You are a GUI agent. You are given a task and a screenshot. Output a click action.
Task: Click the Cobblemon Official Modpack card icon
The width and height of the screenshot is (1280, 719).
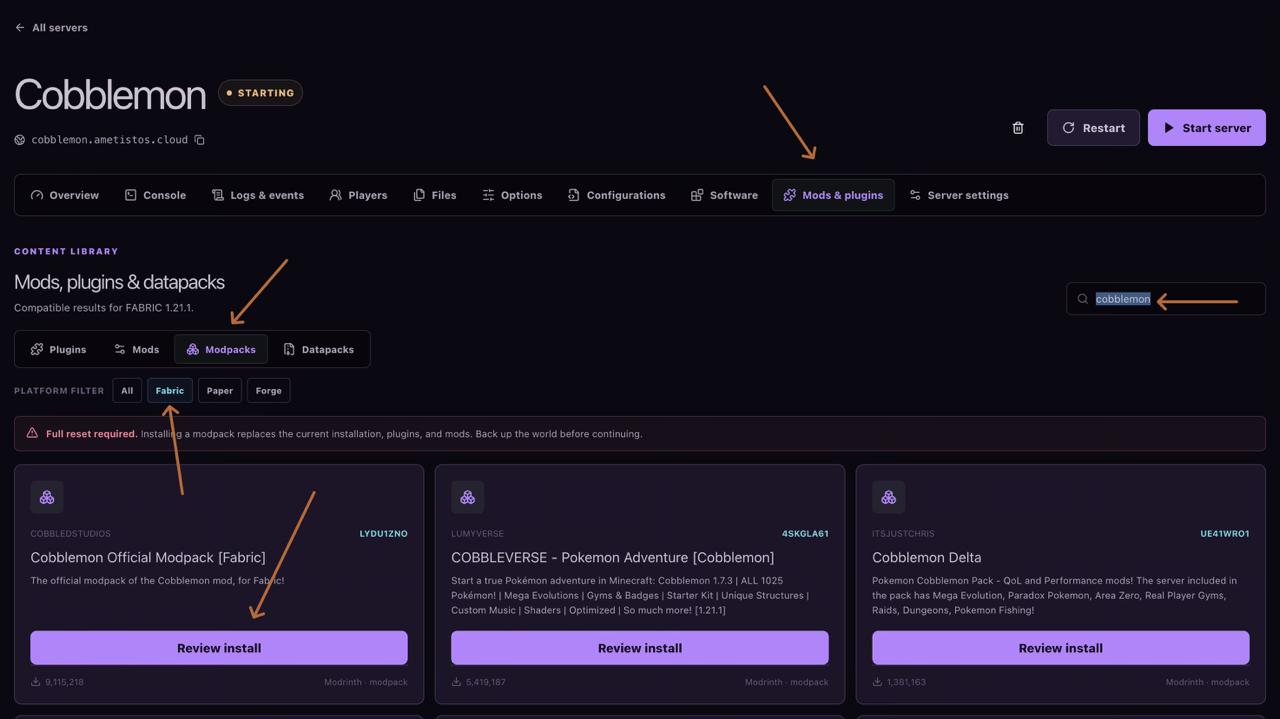pos(47,497)
